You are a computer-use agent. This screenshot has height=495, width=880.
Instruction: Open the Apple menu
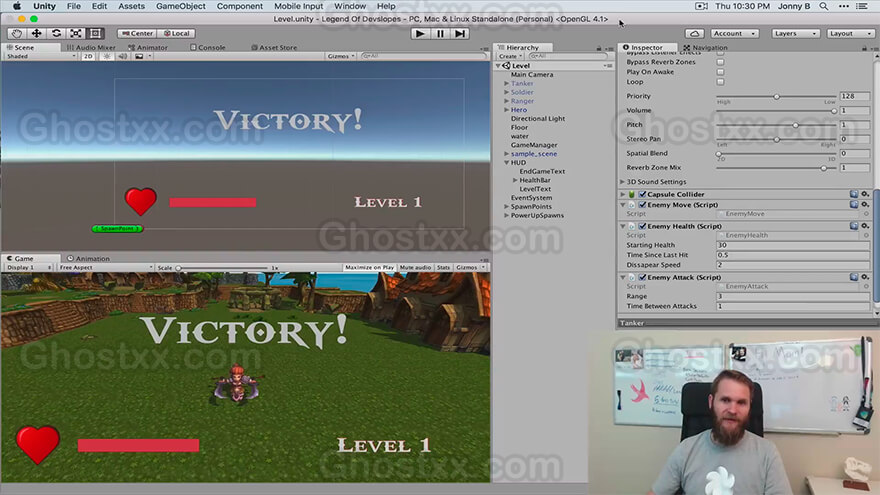pyautogui.click(x=17, y=6)
